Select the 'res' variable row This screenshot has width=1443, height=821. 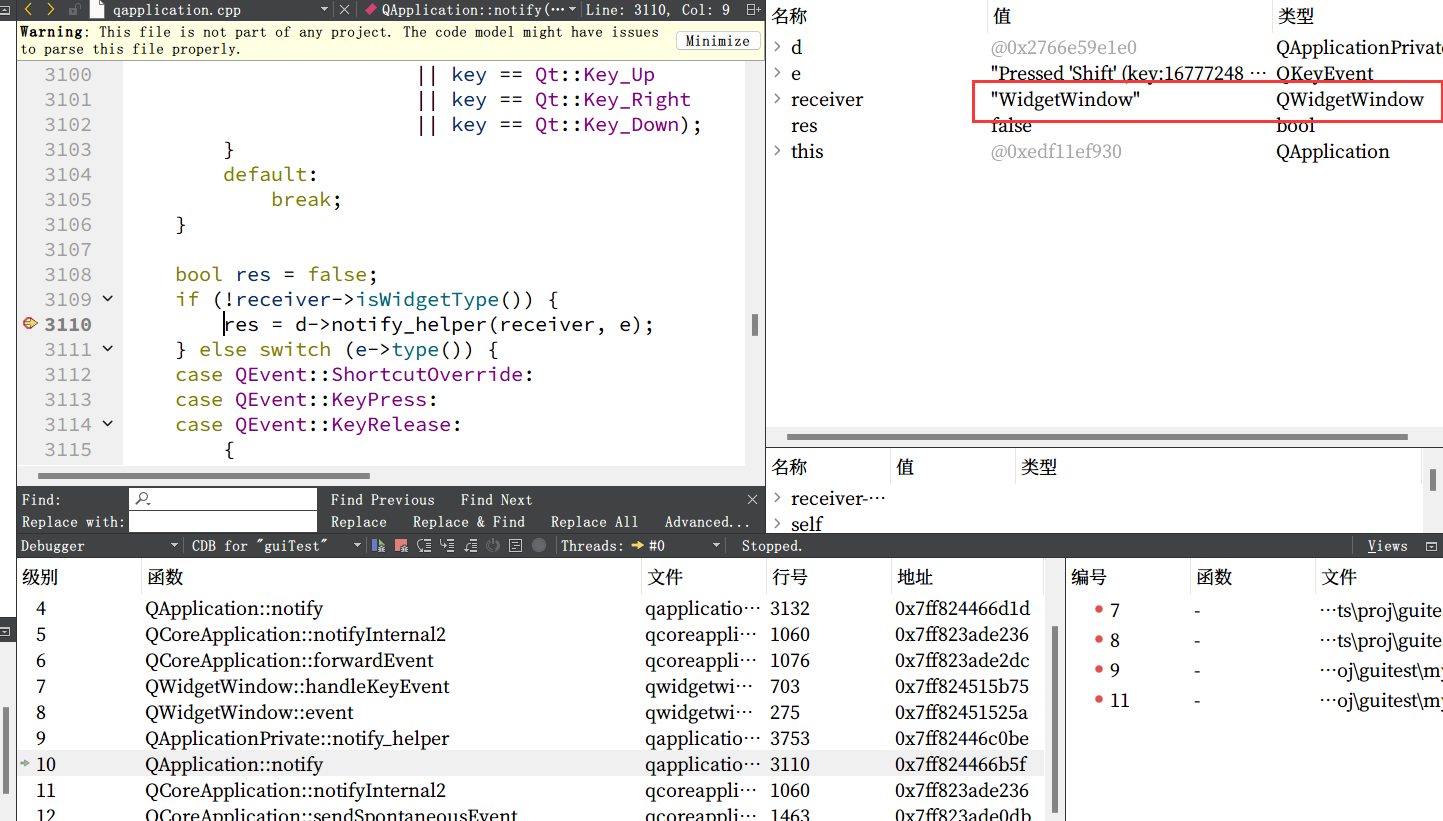pyautogui.click(x=1105, y=125)
